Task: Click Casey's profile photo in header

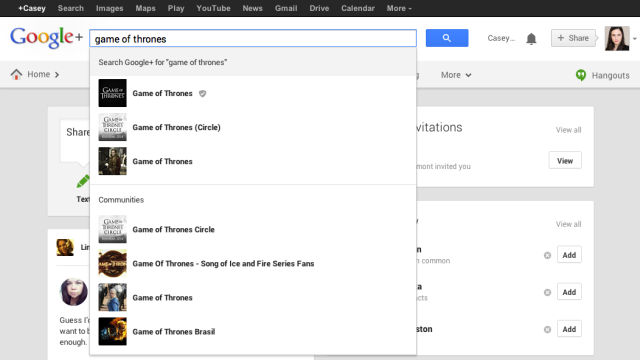Action: [x=617, y=38]
